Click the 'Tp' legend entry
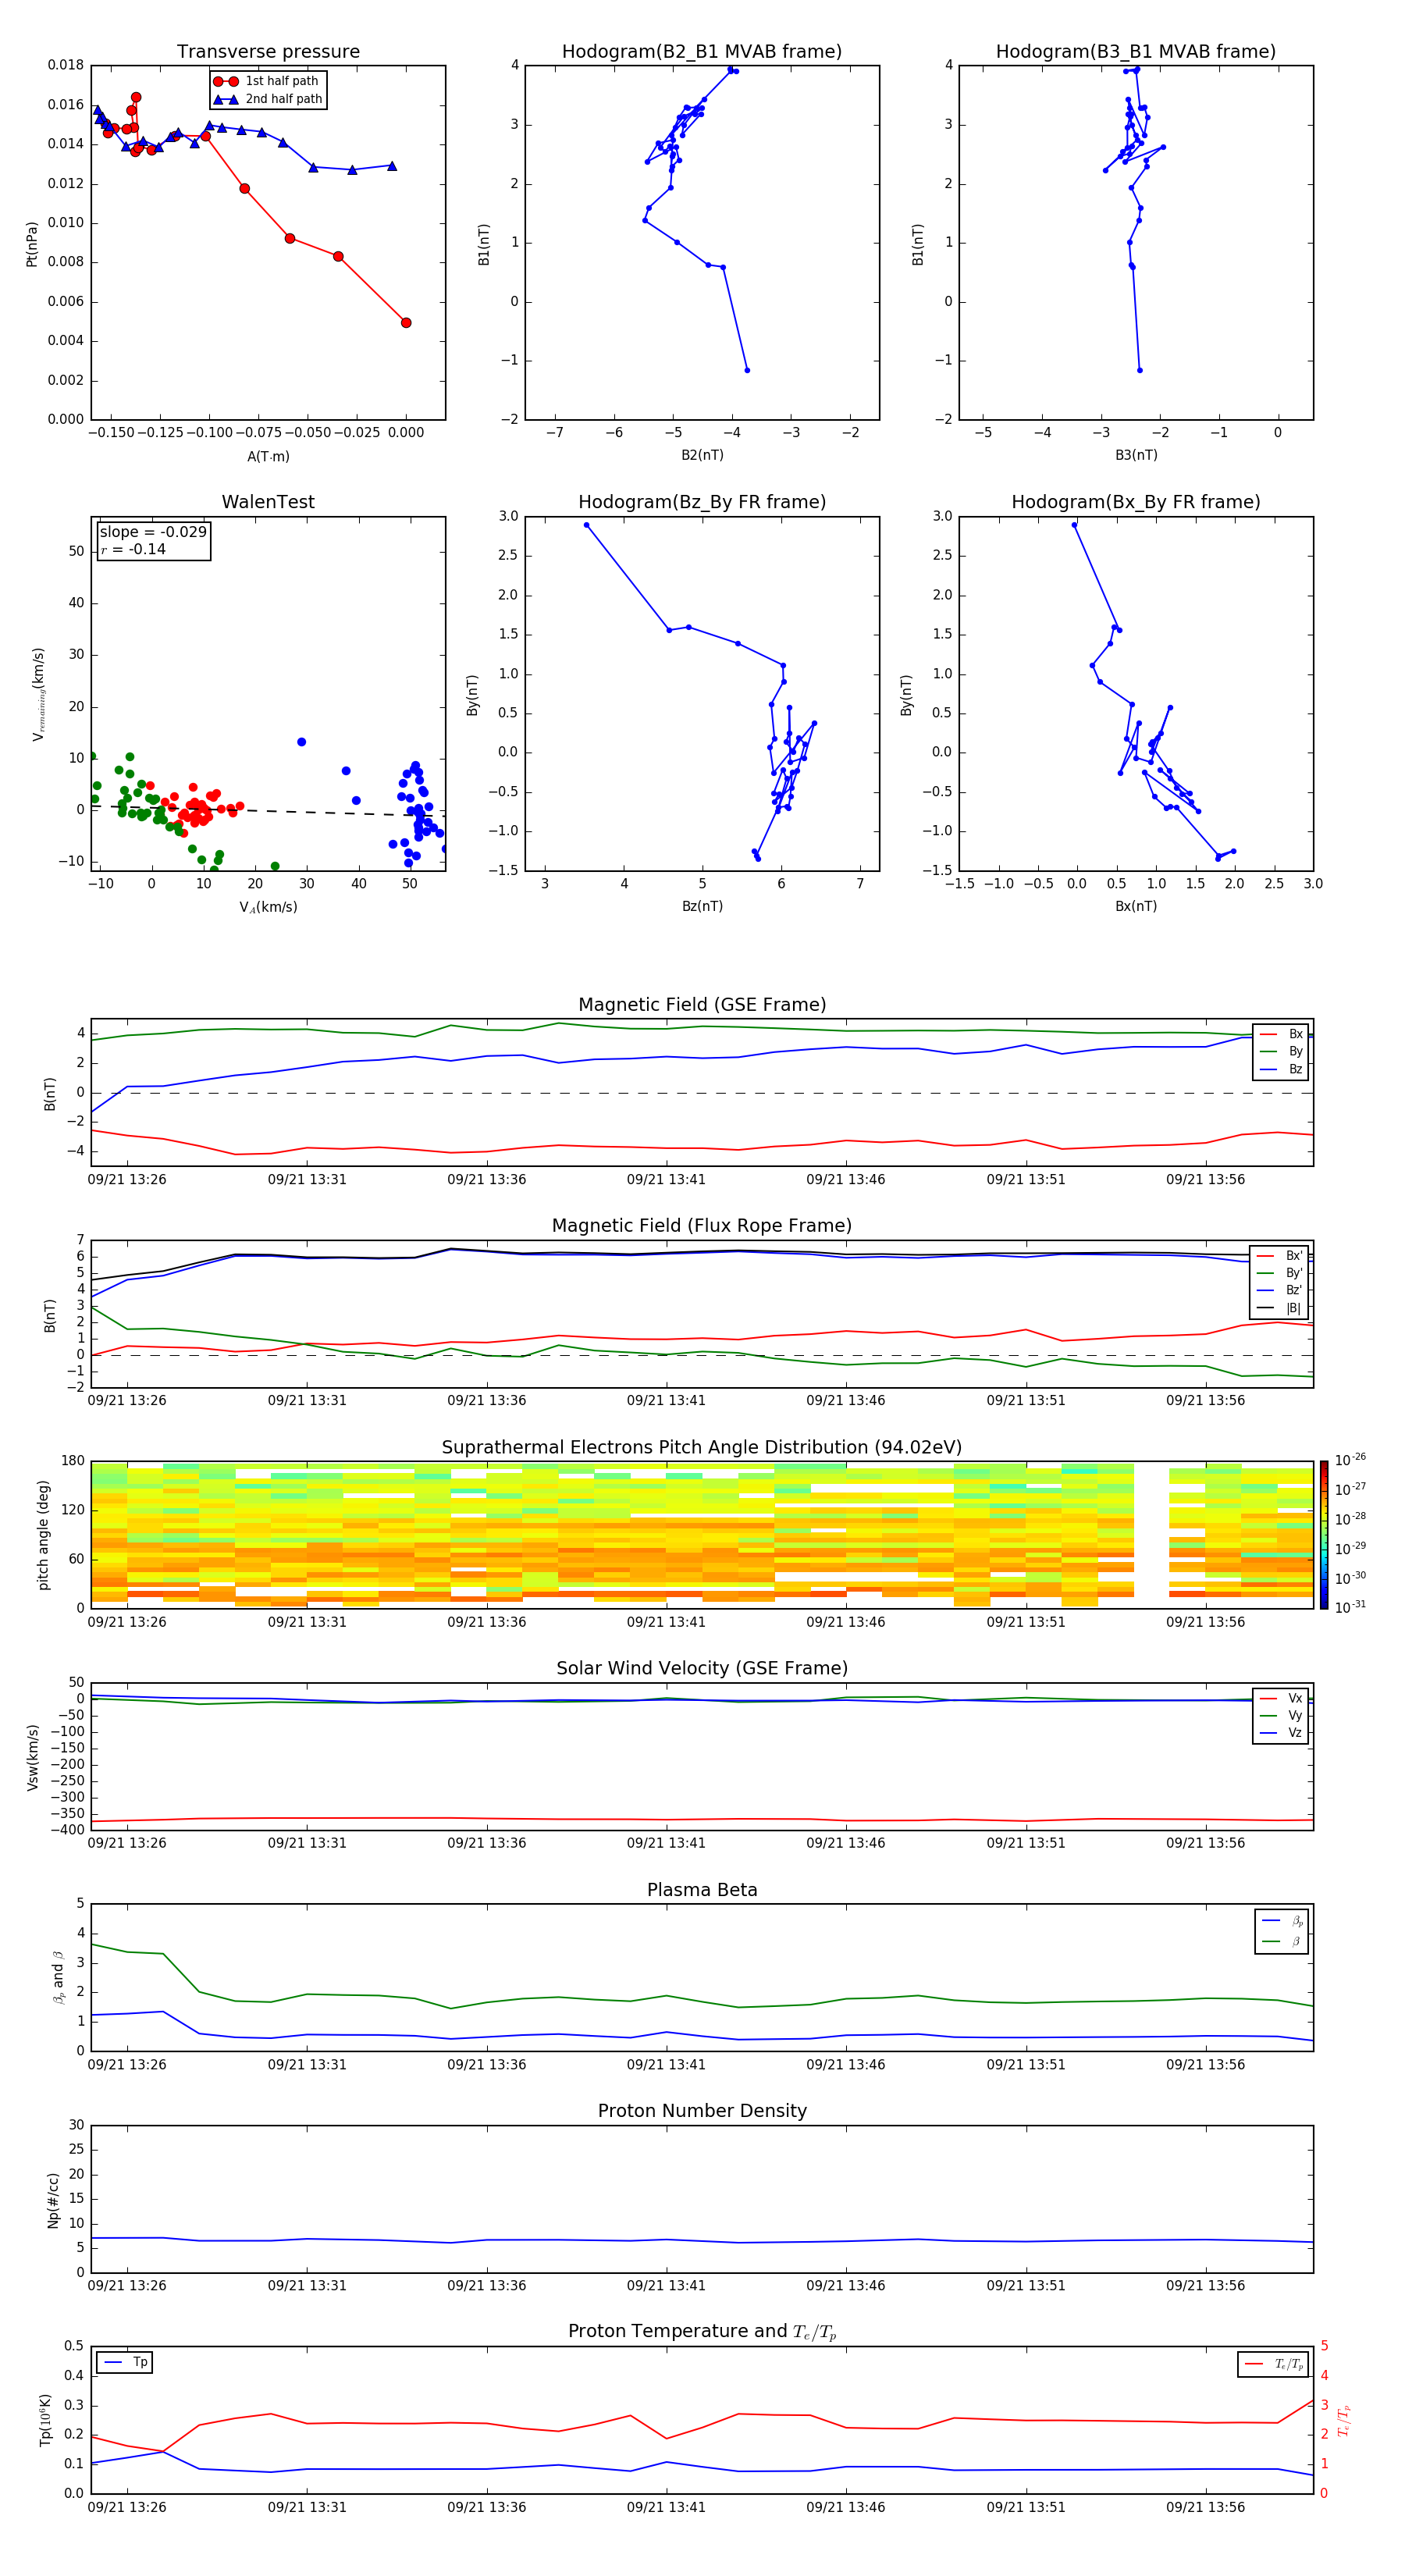 125,2362
